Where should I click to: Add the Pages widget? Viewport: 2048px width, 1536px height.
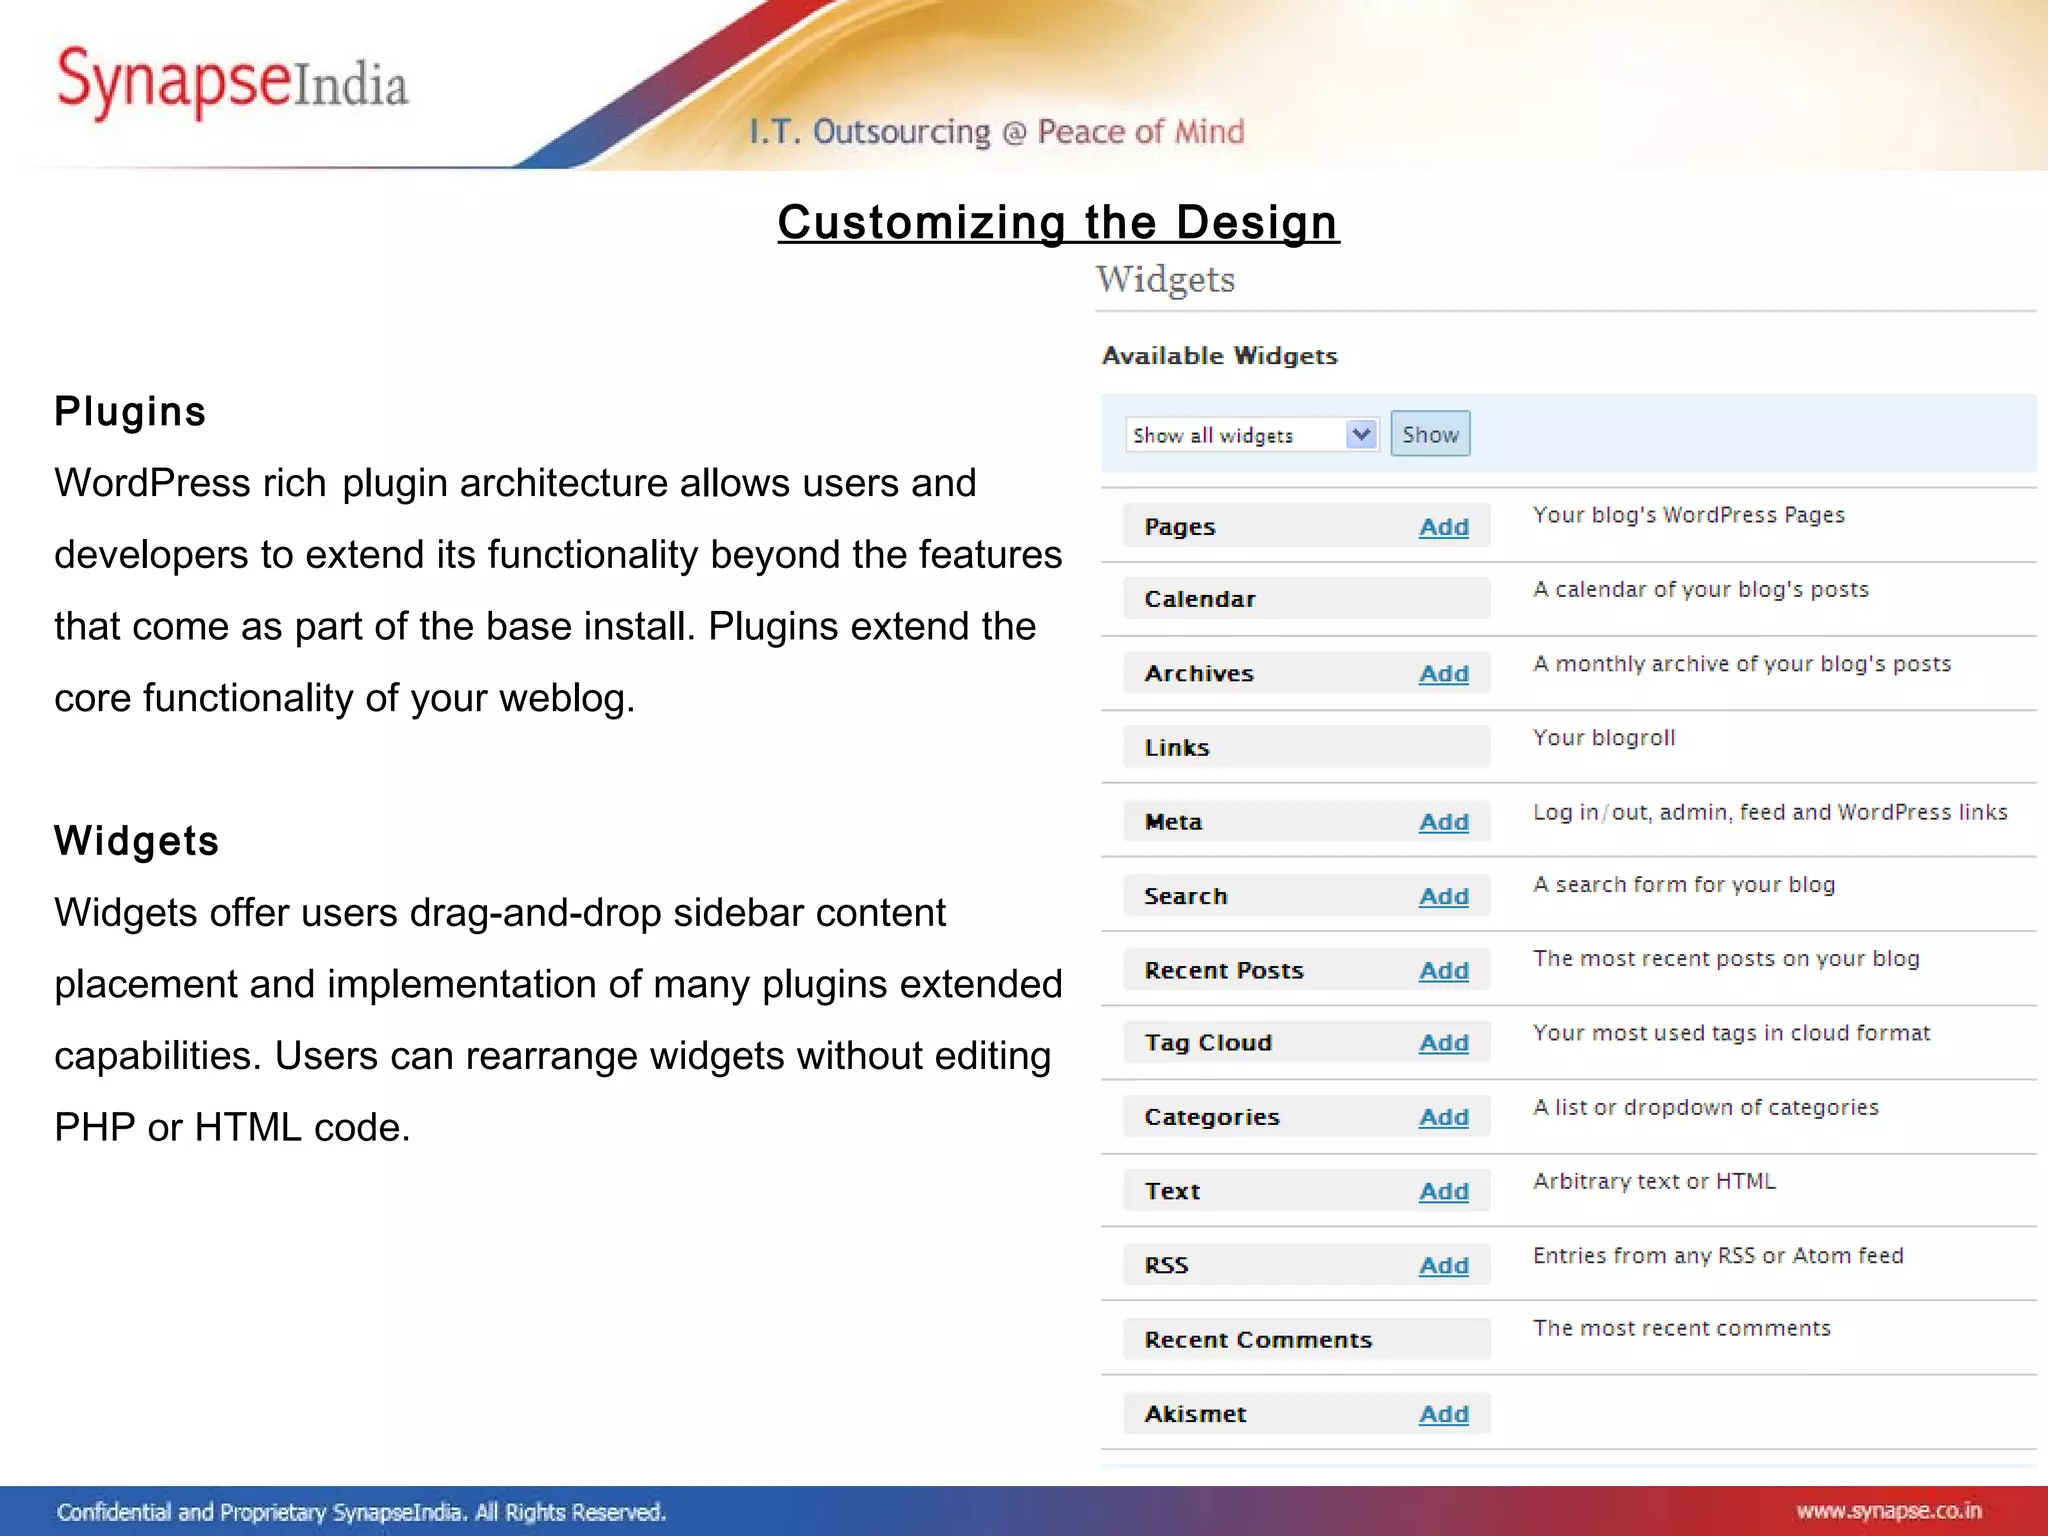[x=1444, y=527]
